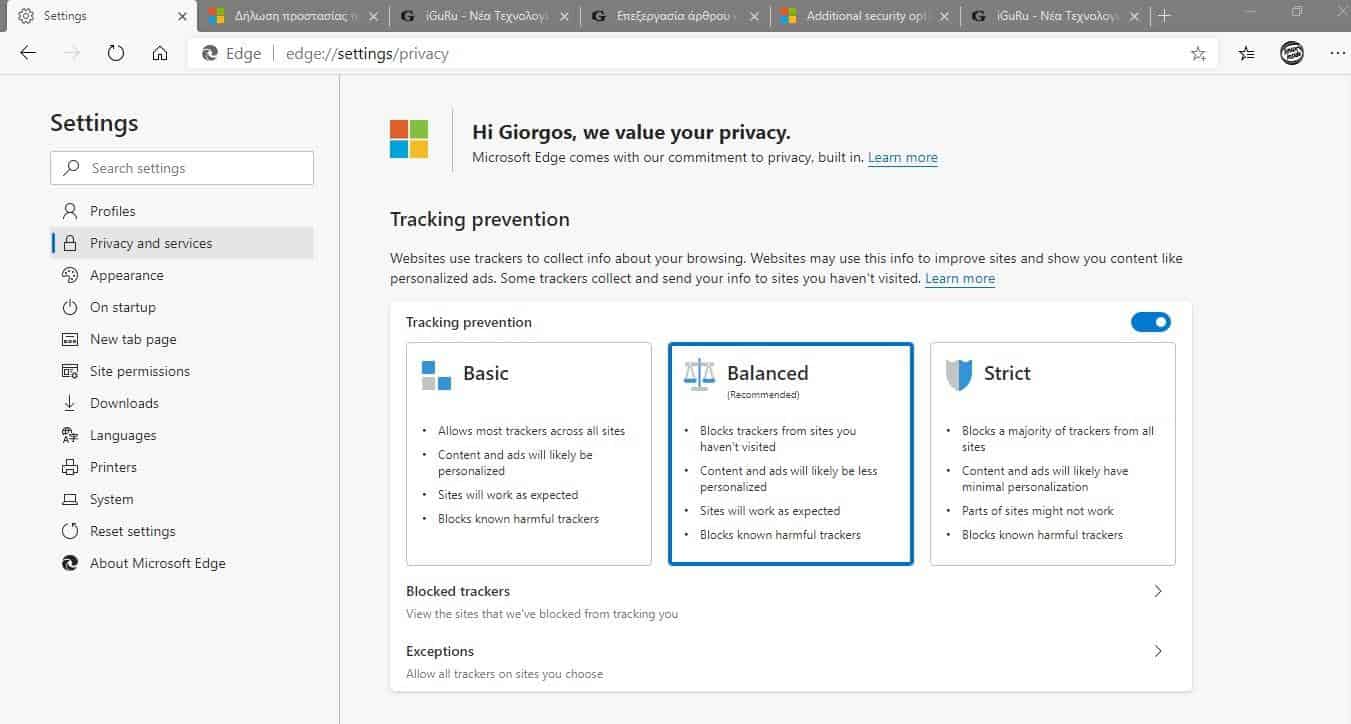Open Exceptions row
Screen dimensions: 1351x724
791,661
